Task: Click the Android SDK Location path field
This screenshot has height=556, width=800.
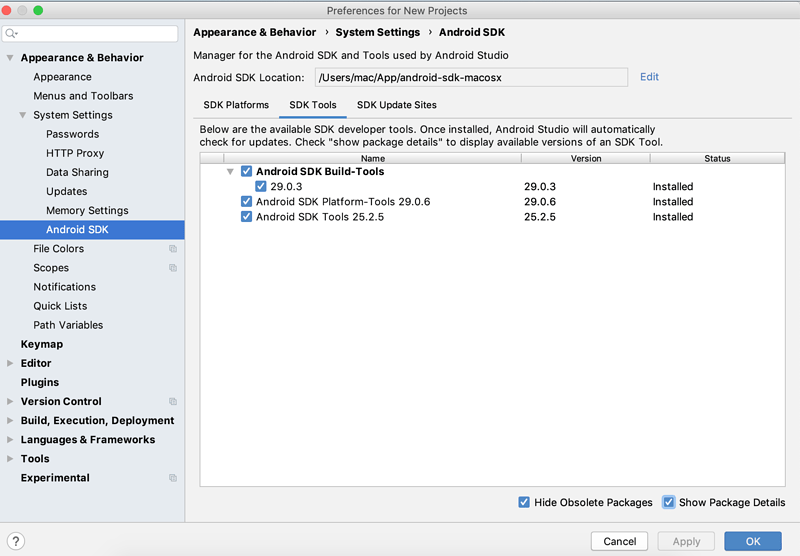Action: (471, 78)
